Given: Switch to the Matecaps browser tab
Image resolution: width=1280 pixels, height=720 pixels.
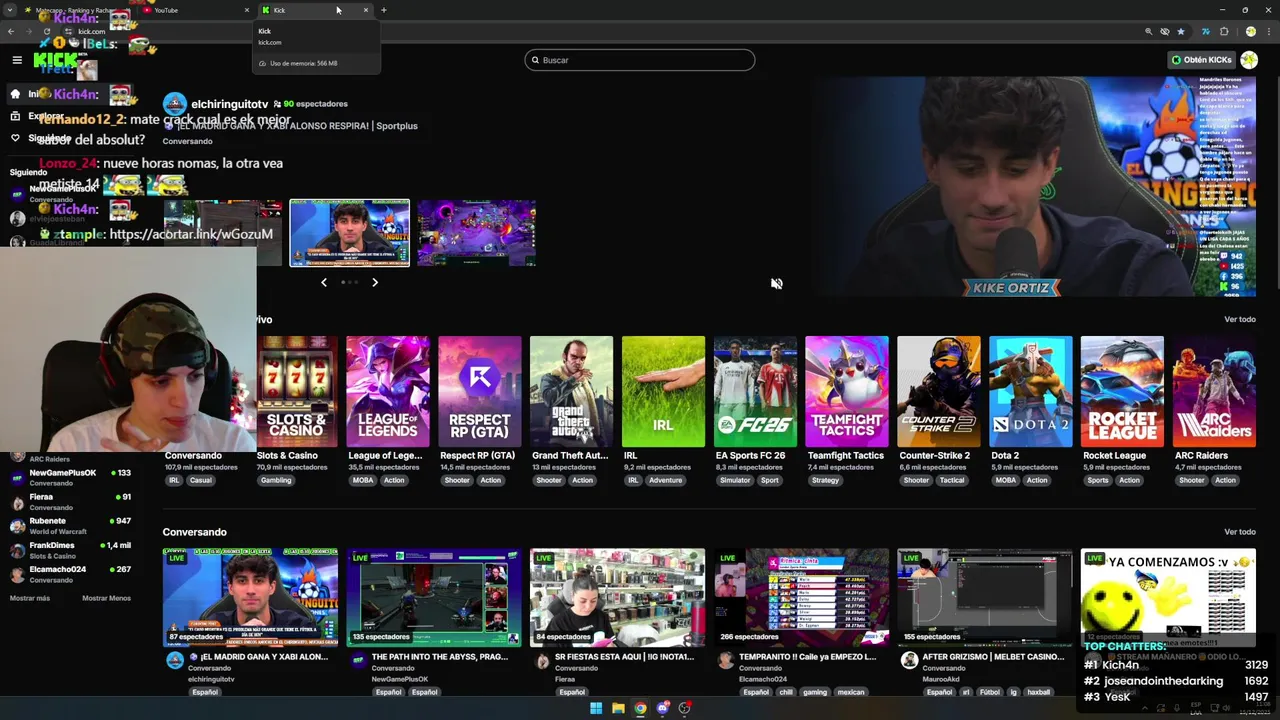Looking at the screenshot, I should coord(76,10).
